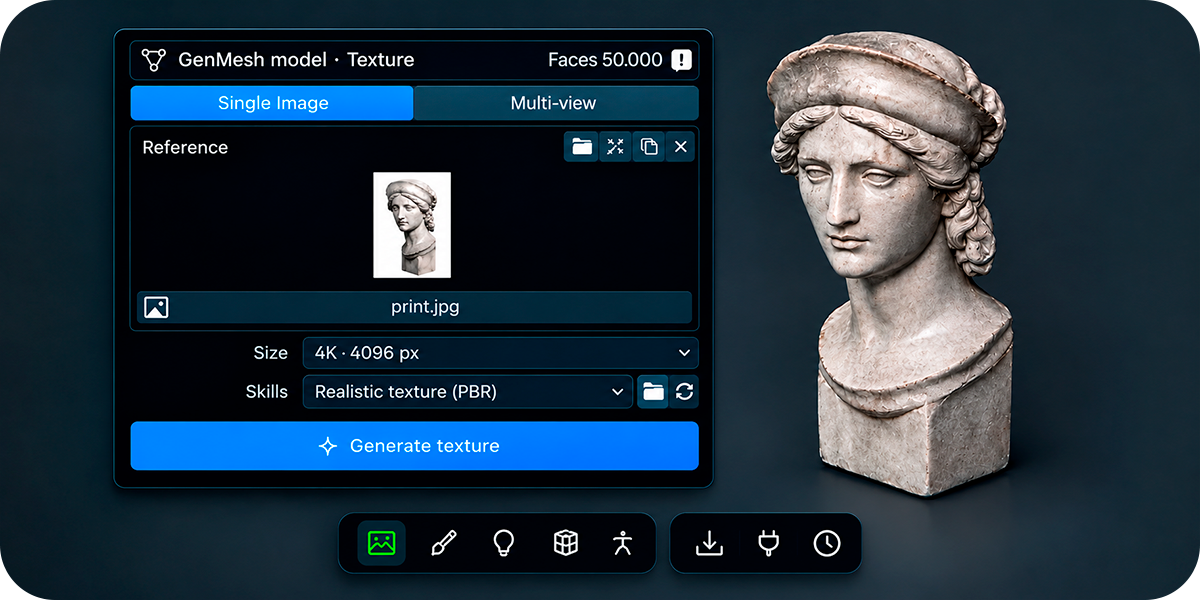Click the print.jpg reference thumbnail
This screenshot has width=1200, height=600.
tap(412, 225)
